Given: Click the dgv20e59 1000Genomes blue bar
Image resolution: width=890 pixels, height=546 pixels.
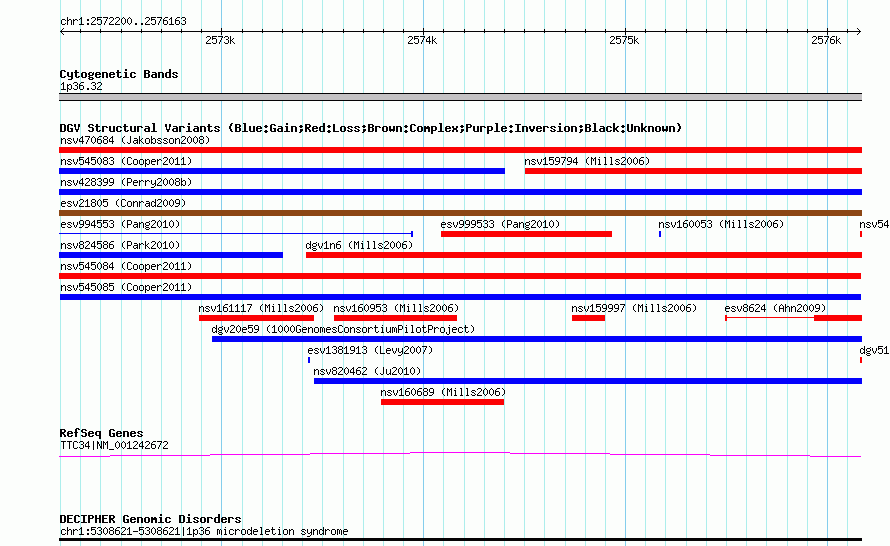Looking at the screenshot, I should click(x=537, y=339).
